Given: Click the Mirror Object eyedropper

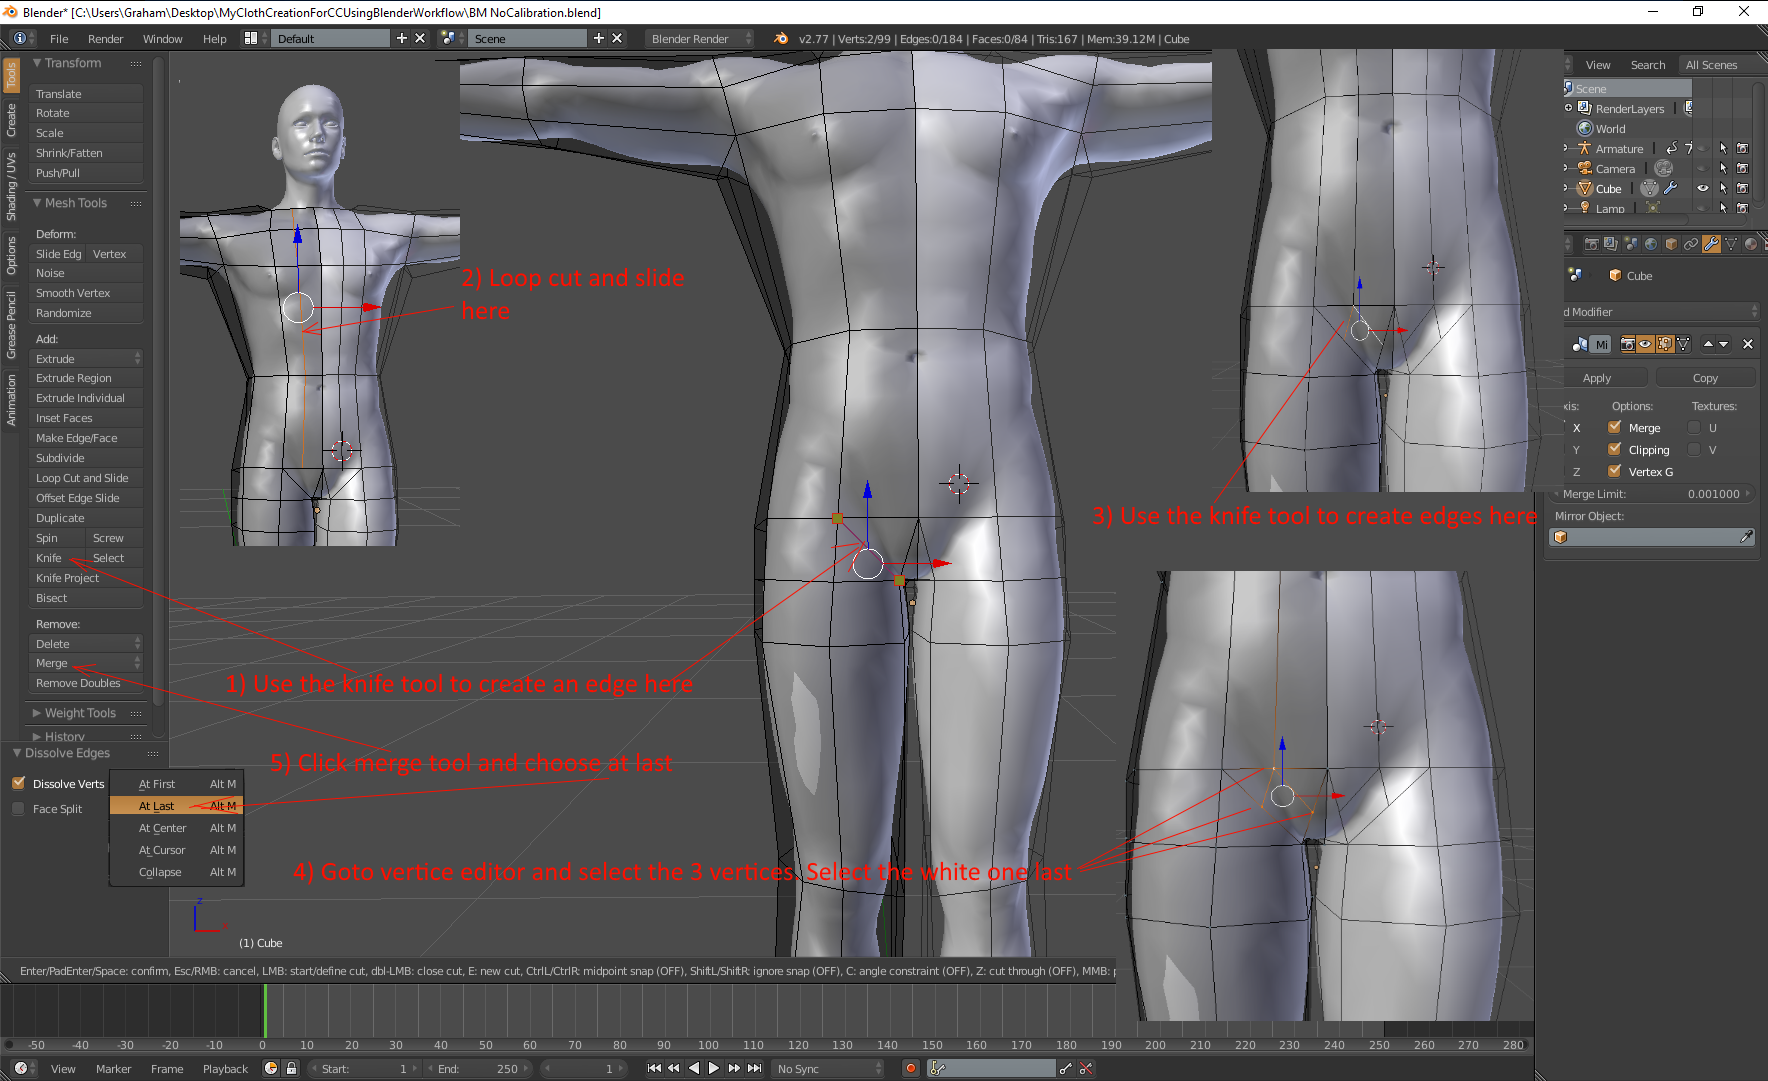Looking at the screenshot, I should (1746, 537).
